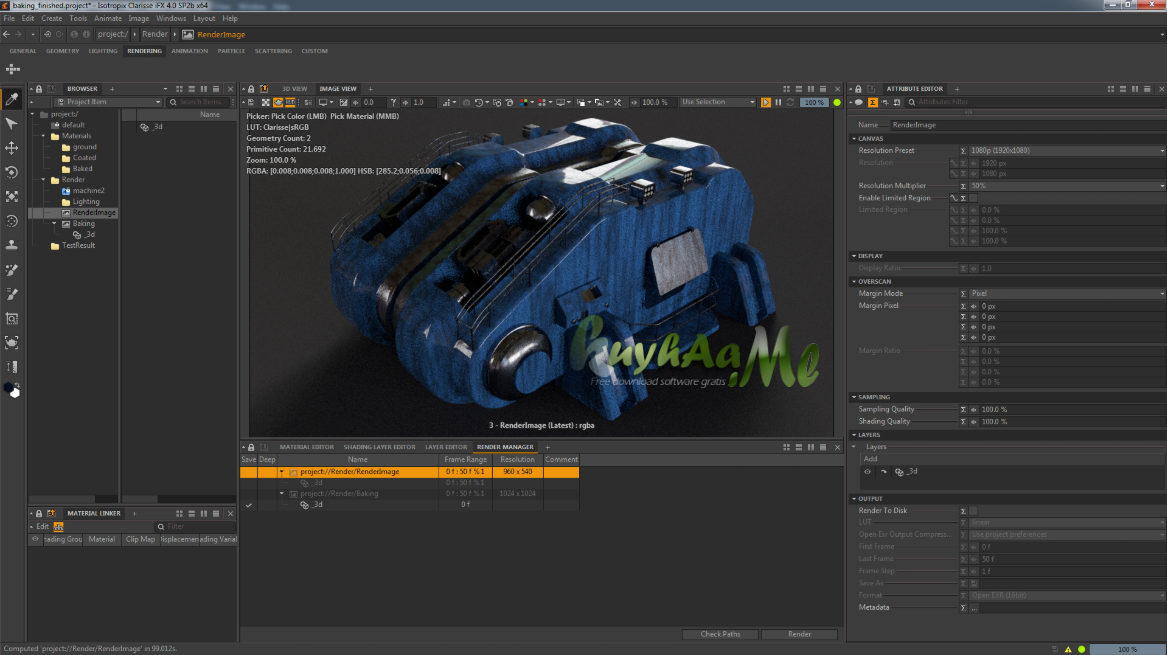Open the Lighting shelf tab

[x=103, y=51]
